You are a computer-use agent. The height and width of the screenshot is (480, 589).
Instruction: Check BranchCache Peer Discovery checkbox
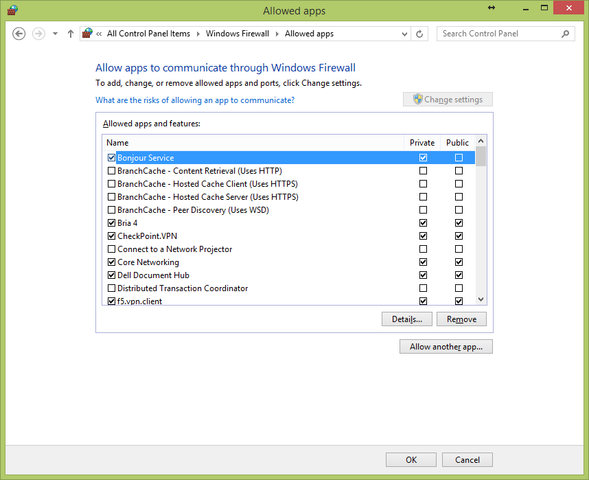[111, 210]
